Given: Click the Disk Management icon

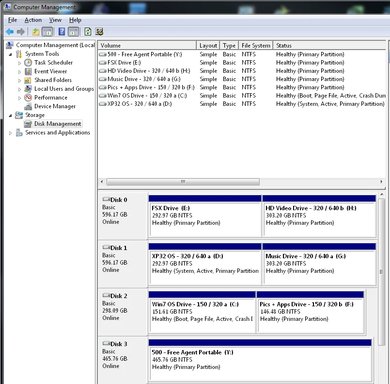Looking at the screenshot, I should pos(28,124).
